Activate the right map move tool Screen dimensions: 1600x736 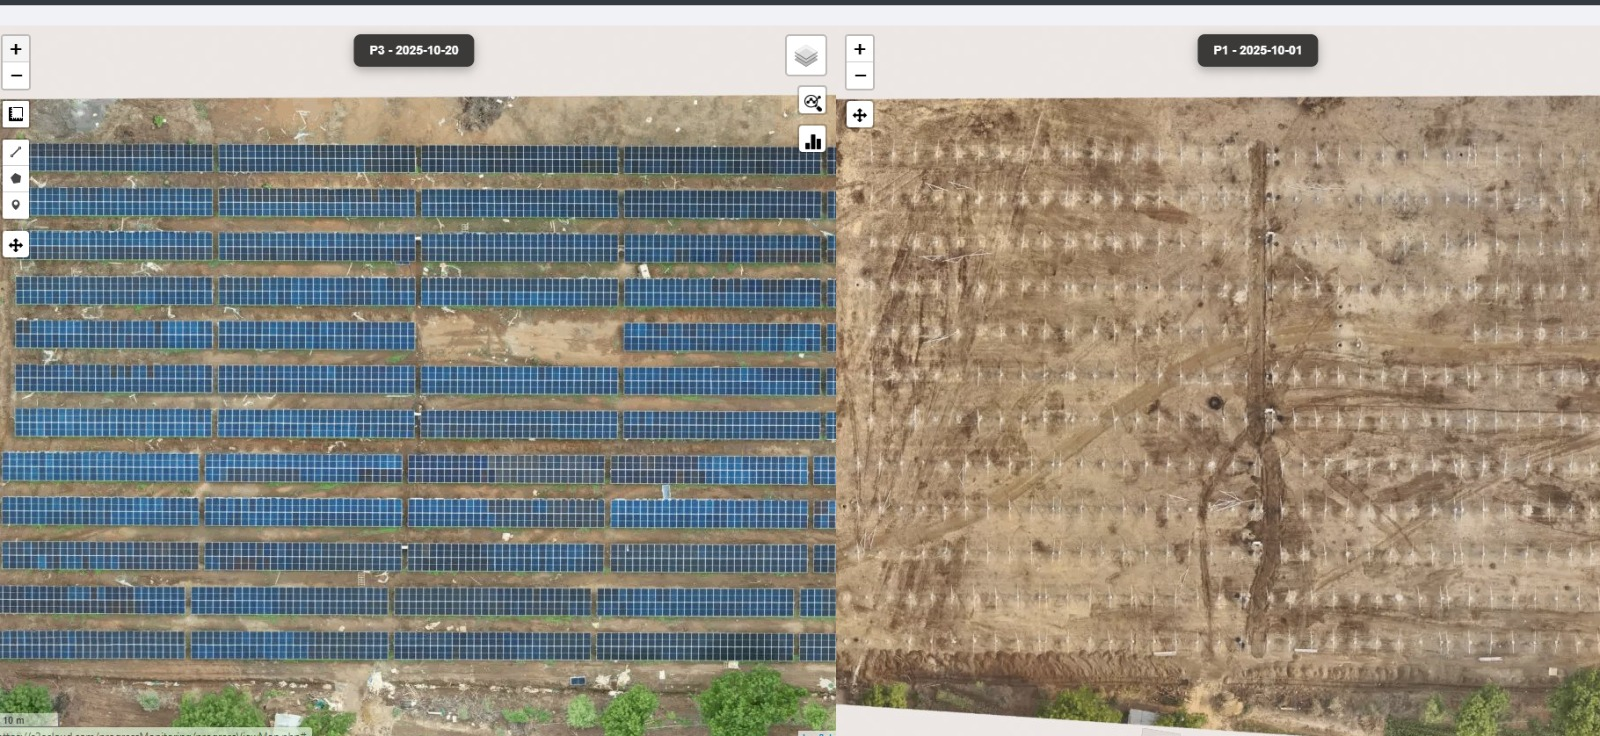coord(860,115)
